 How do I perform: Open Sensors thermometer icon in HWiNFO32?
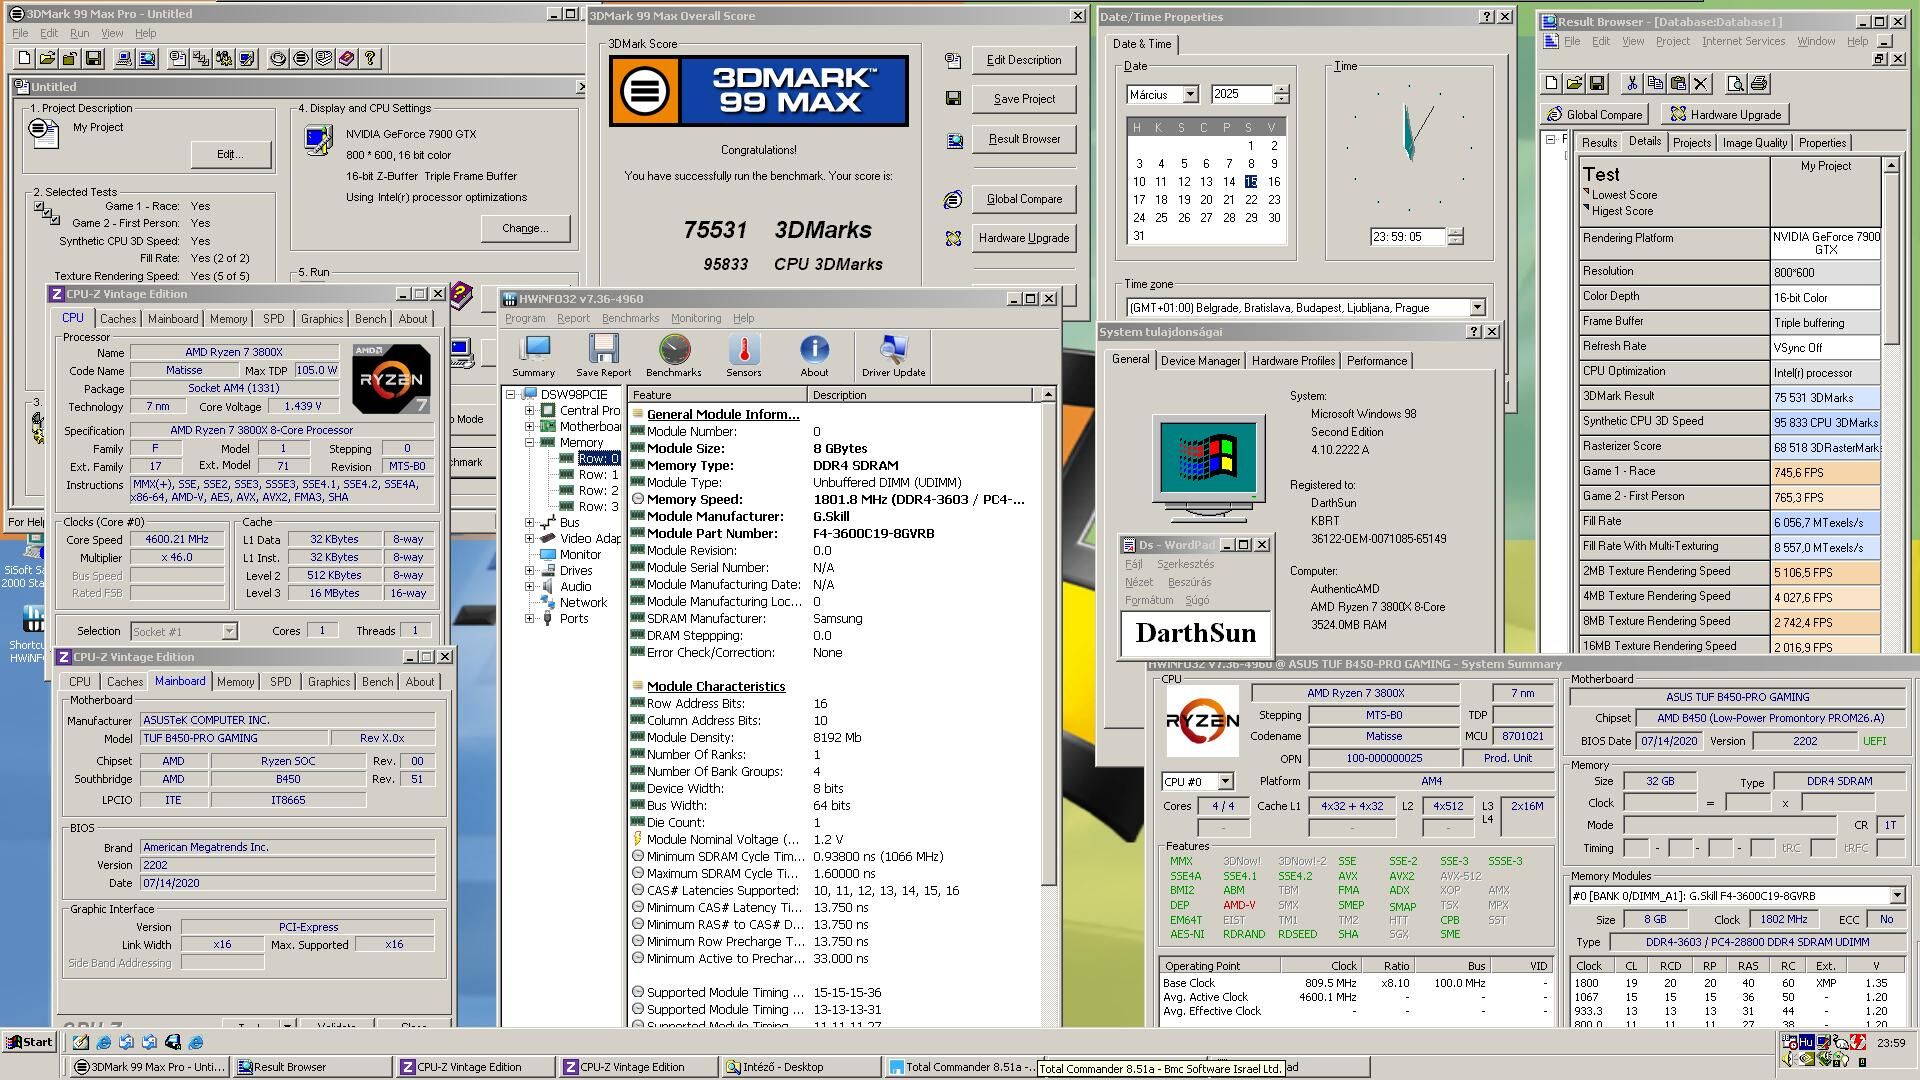pyautogui.click(x=744, y=356)
